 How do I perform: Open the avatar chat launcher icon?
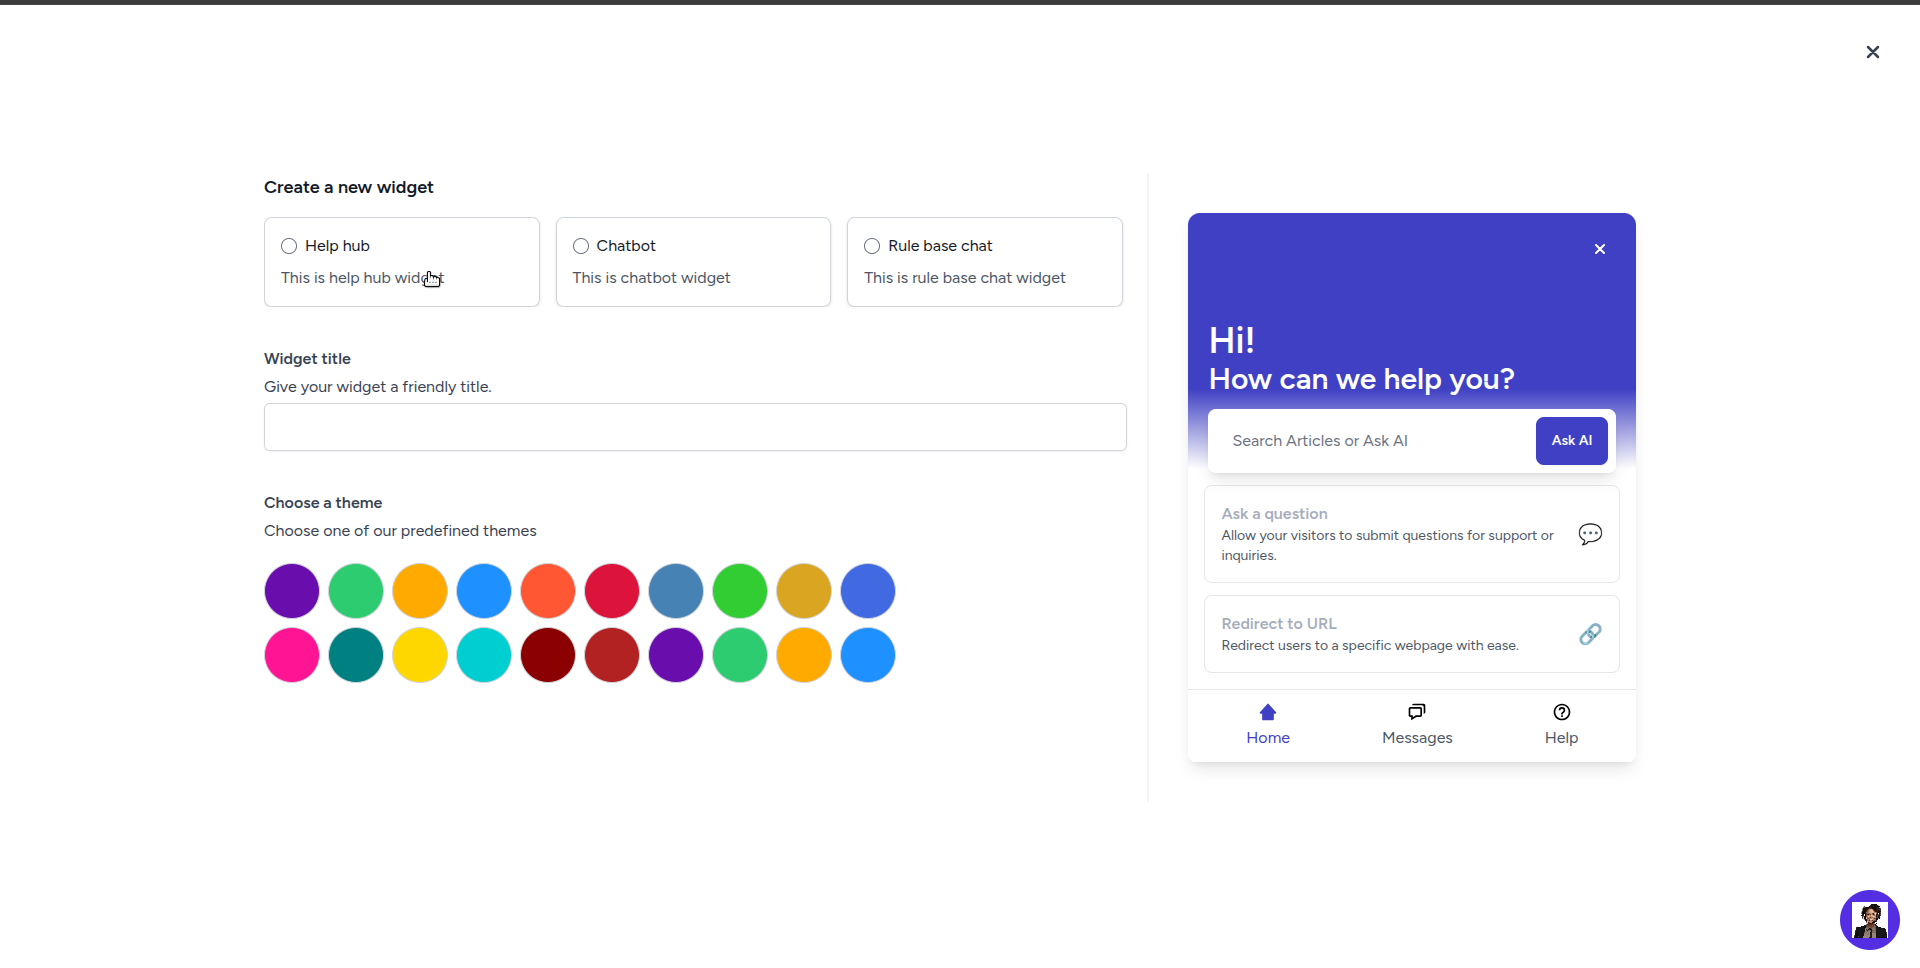[1869, 919]
